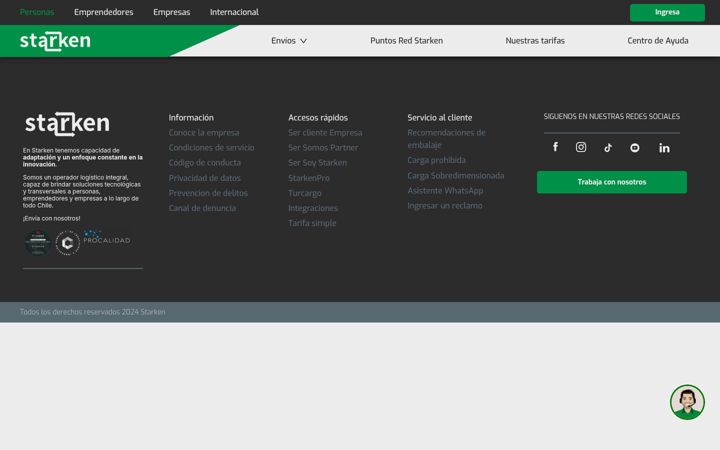The image size is (720, 450).
Task: Open Ser Somos Partner link
Action: pyautogui.click(x=323, y=147)
